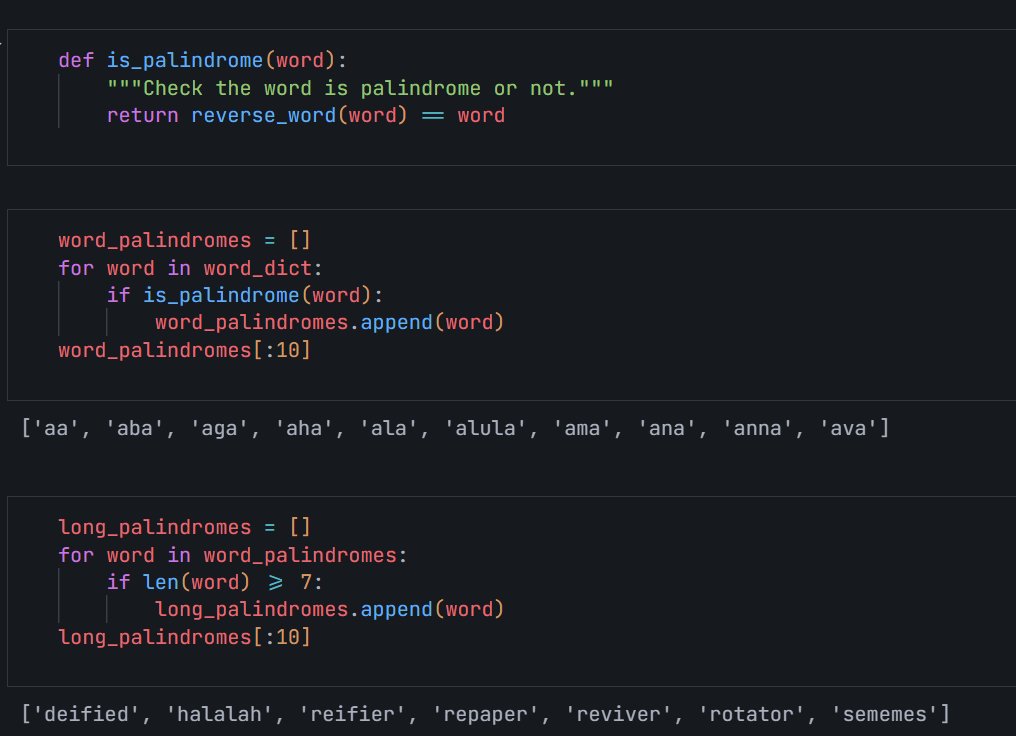Screen dimensions: 1016x736
Task: Click the word_palindromes list initialization line
Action: pos(185,240)
